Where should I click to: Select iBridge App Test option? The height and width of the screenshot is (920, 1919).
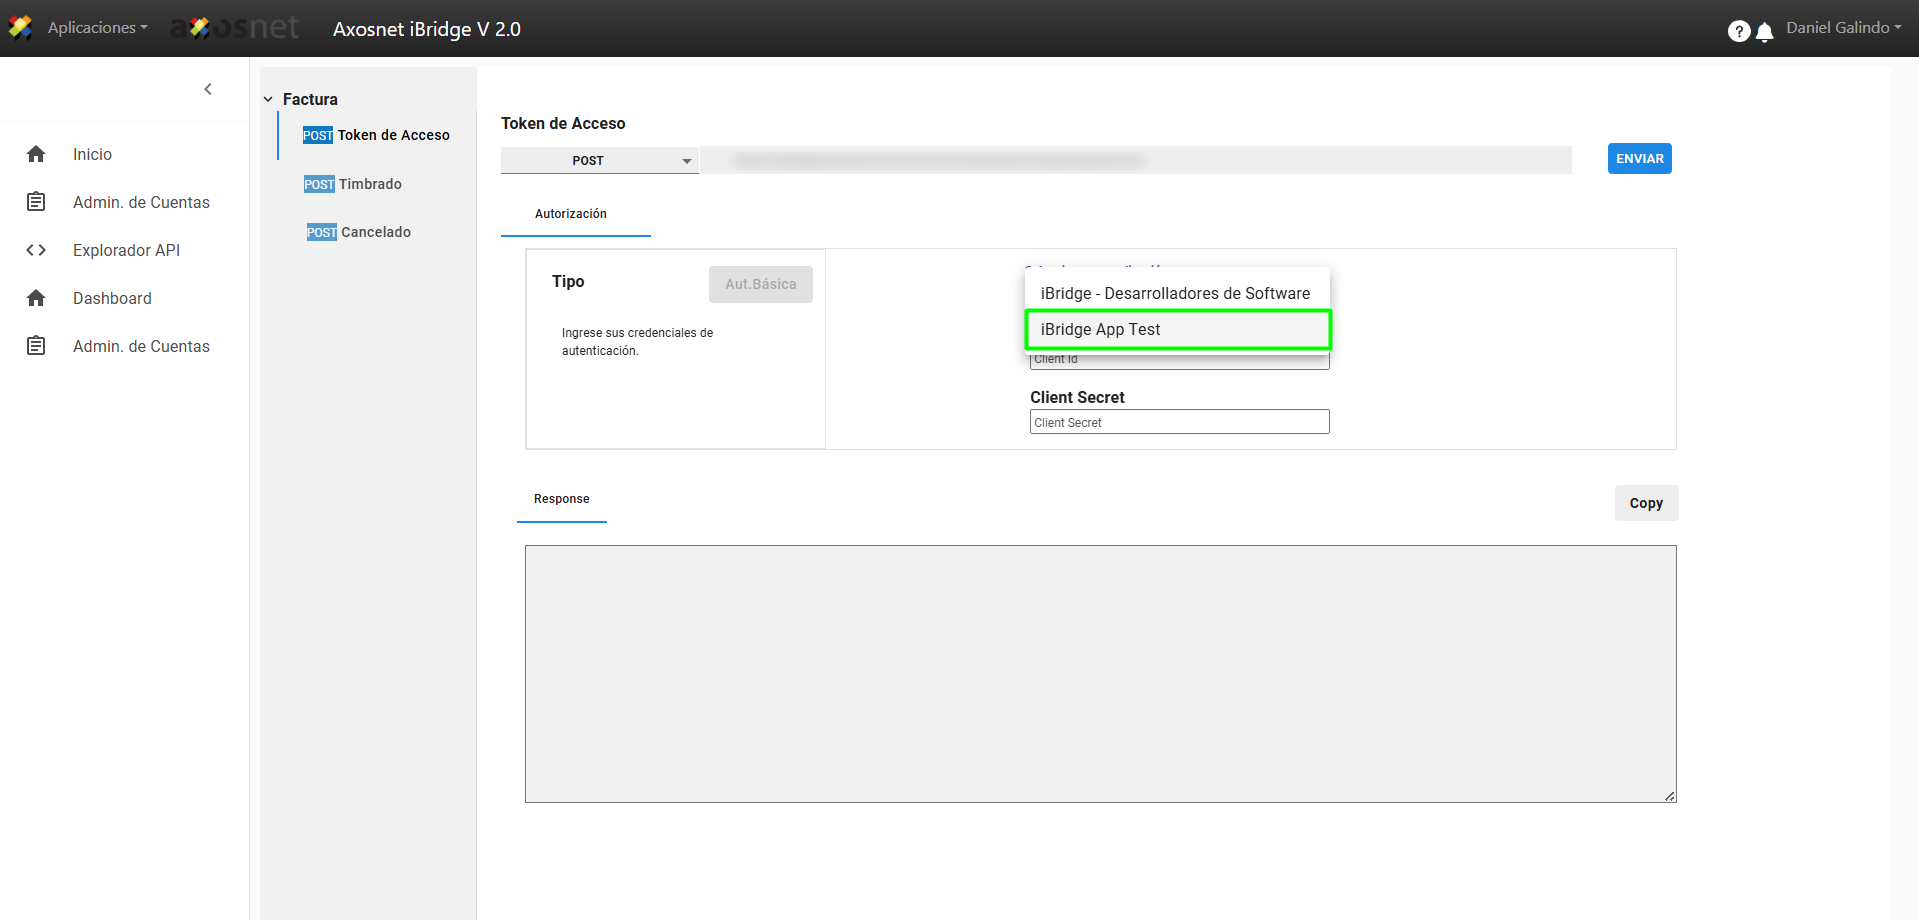pyautogui.click(x=1177, y=330)
